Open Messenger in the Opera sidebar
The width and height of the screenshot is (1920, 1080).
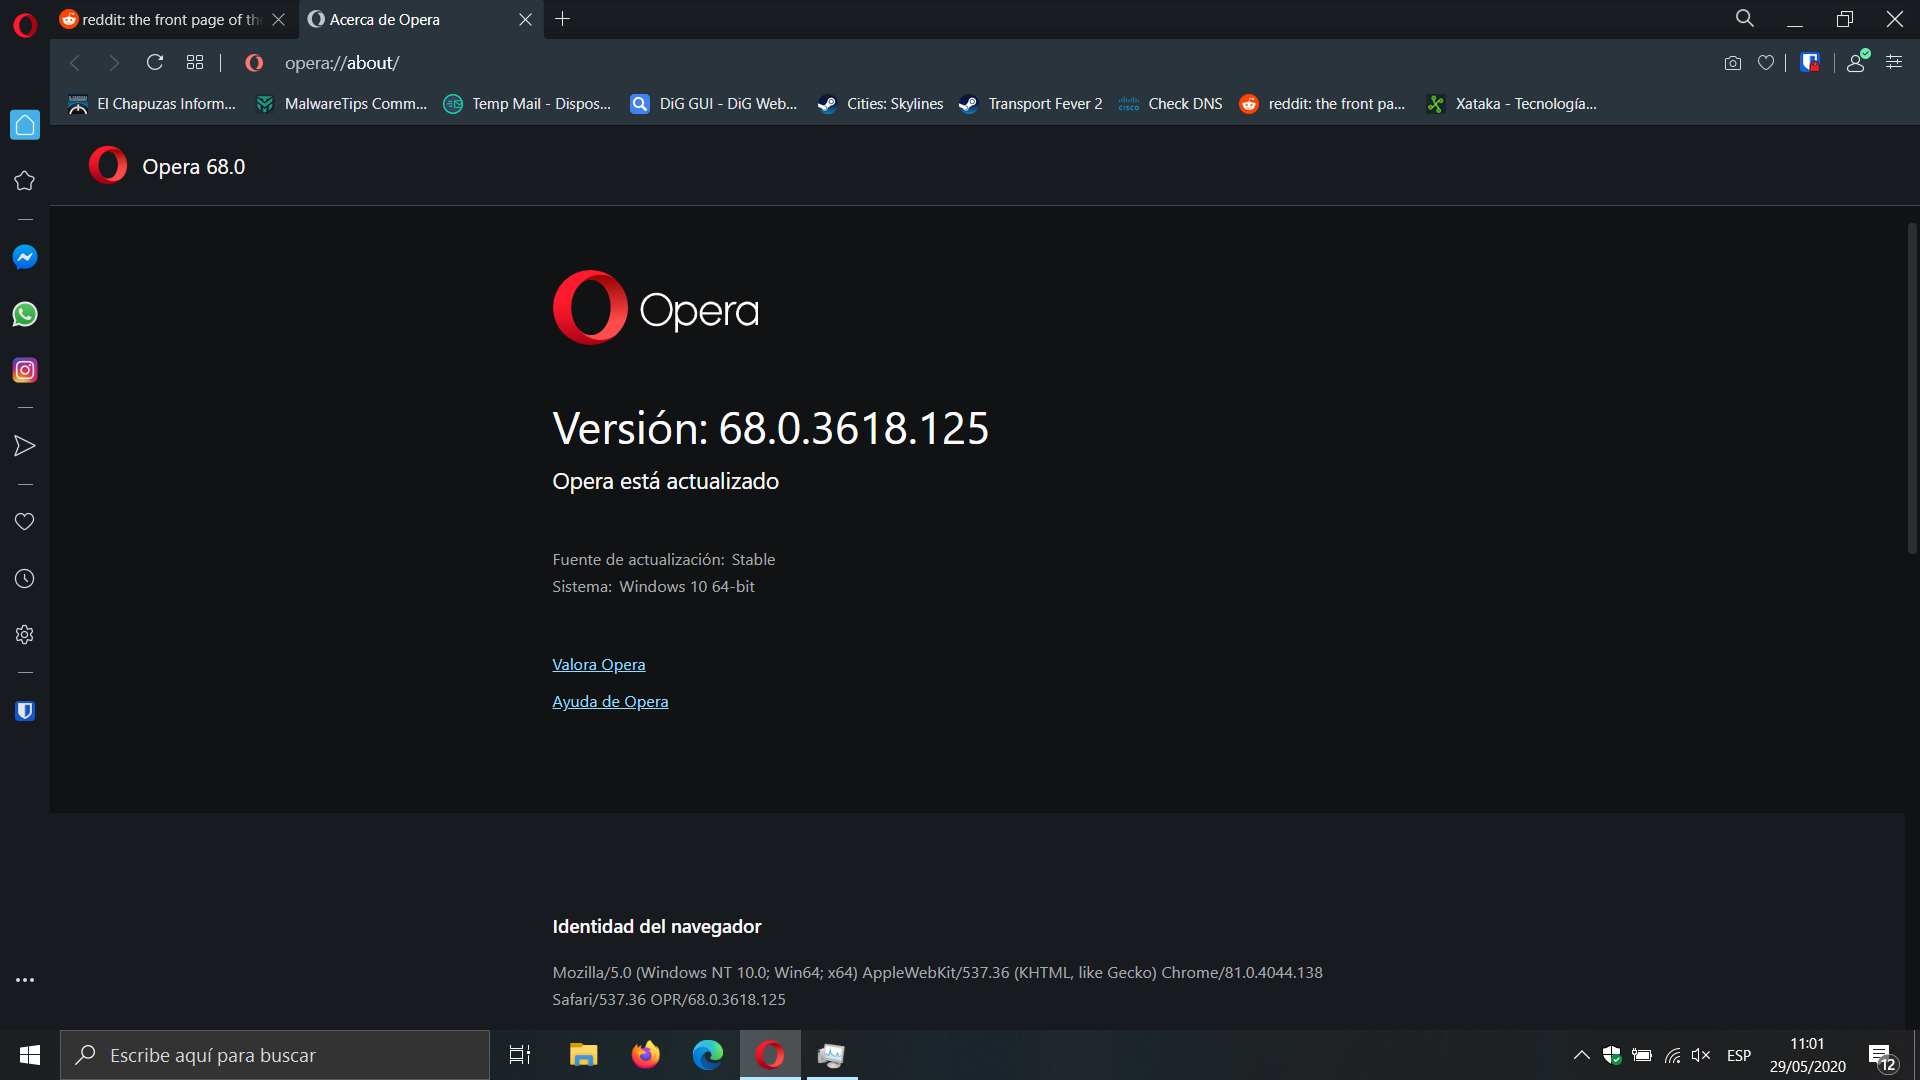25,257
